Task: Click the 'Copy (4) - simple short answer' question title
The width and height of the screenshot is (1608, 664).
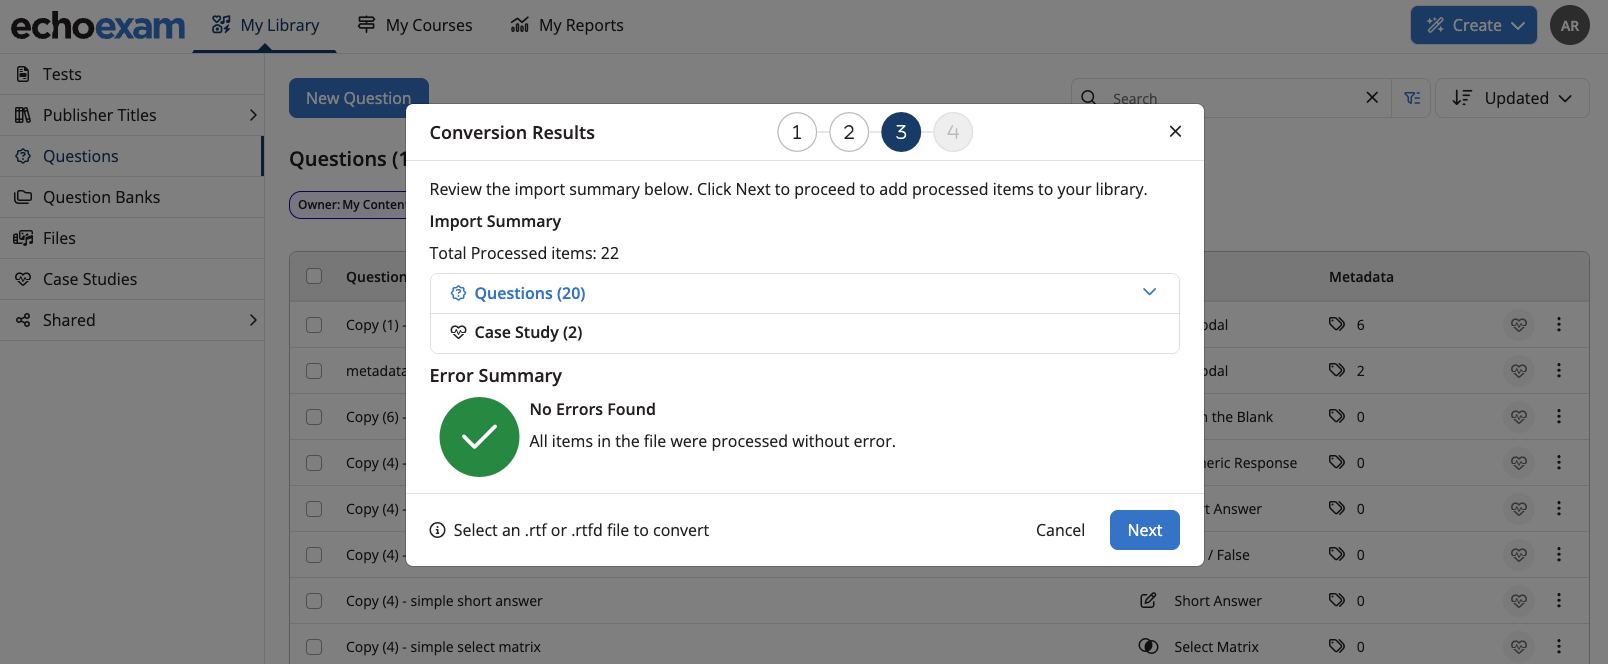Action: pyautogui.click(x=444, y=601)
